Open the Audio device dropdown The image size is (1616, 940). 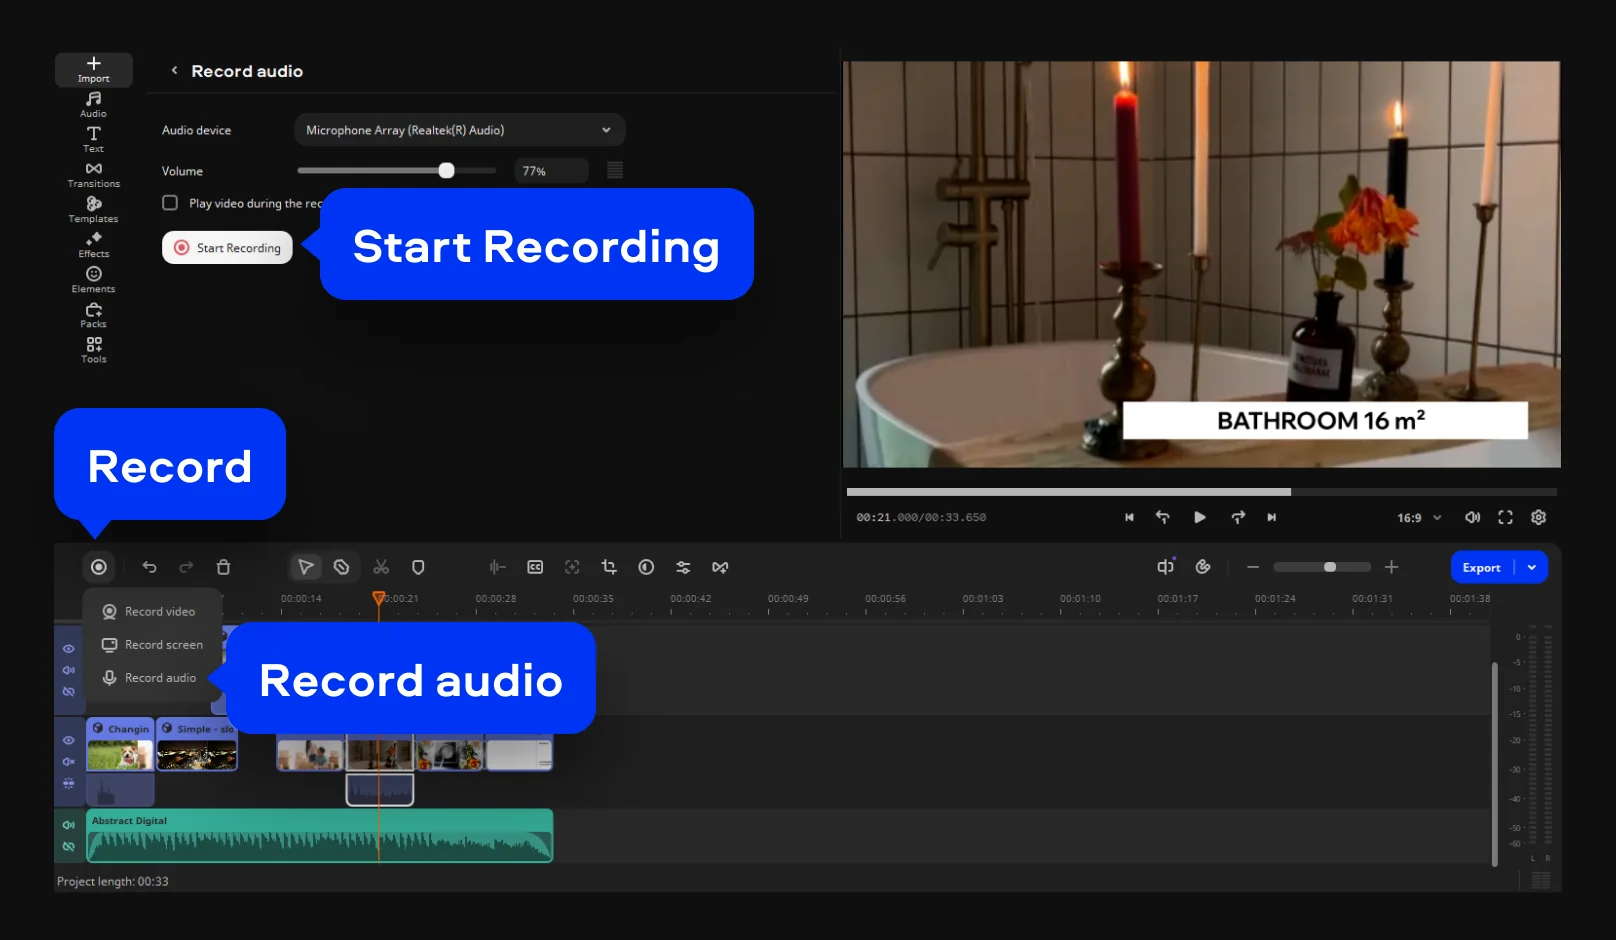coord(460,130)
